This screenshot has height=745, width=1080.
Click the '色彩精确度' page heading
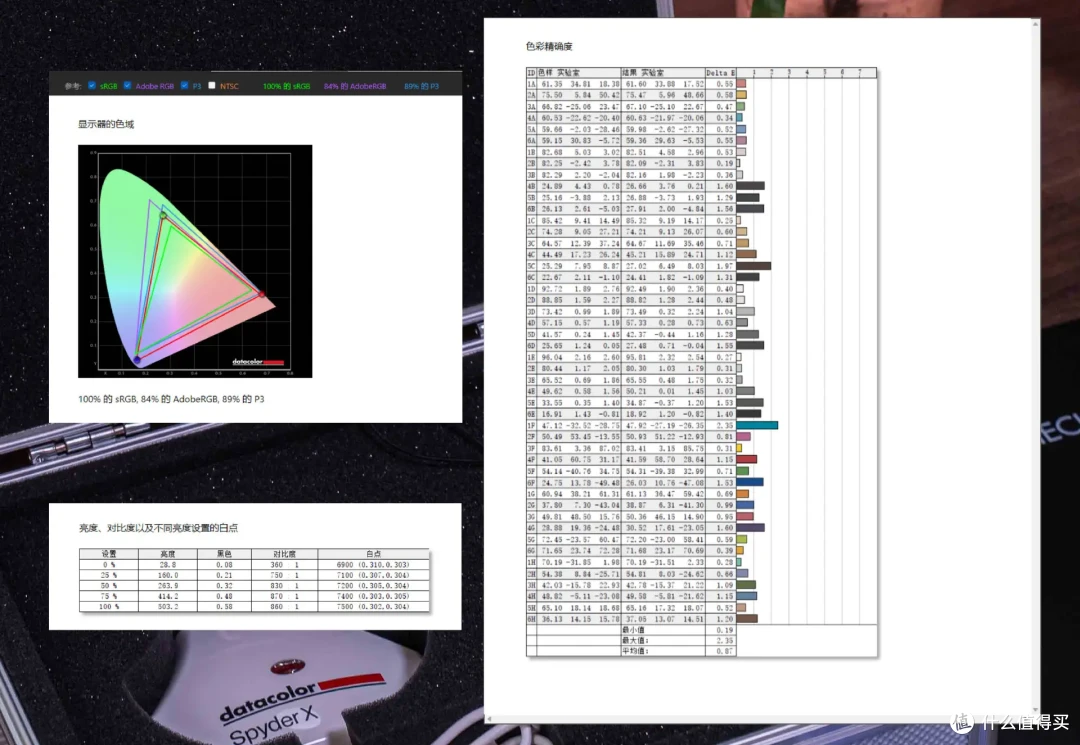coord(549,46)
